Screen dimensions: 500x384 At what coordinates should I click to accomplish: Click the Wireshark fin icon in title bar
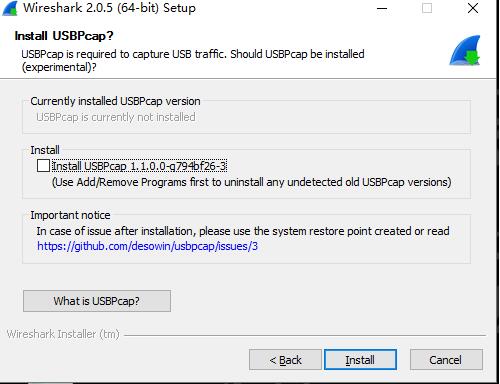(10, 8)
